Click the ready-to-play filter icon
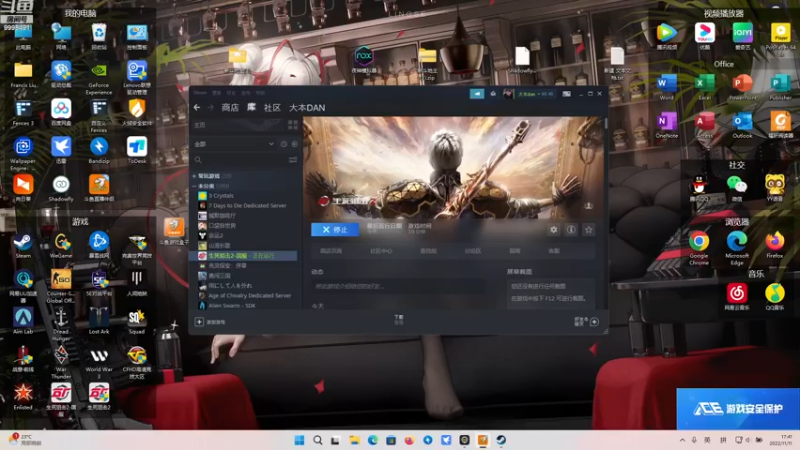Screen dimensions: 800x450 [294, 144]
